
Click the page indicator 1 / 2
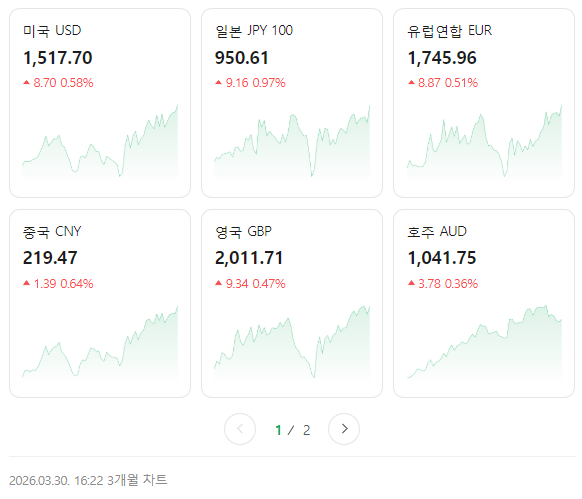292,430
